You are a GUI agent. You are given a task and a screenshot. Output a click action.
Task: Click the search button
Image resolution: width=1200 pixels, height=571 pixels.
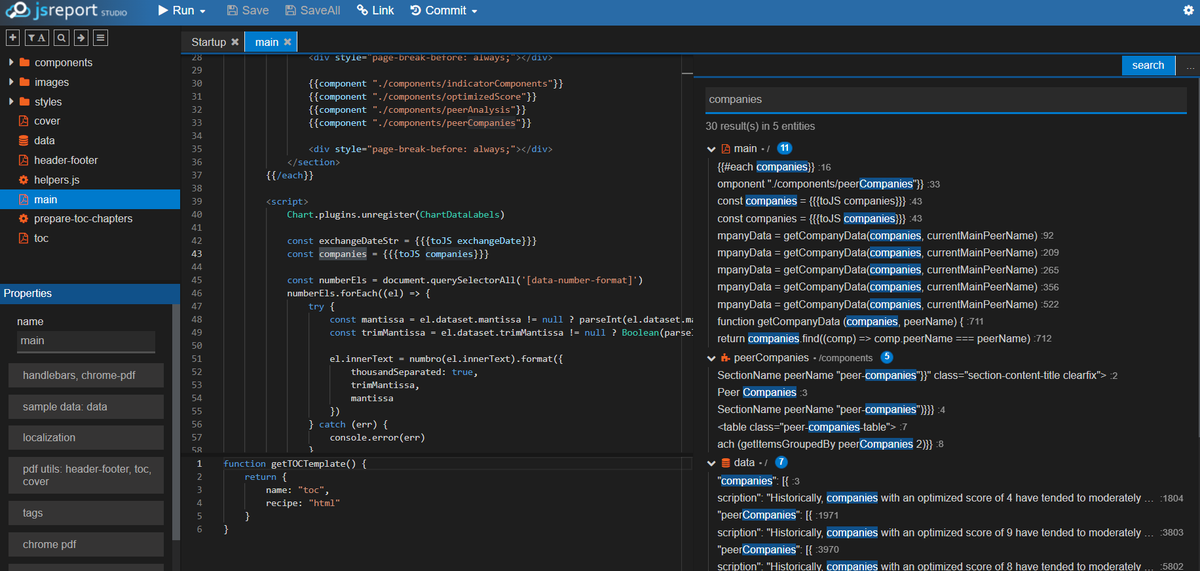click(x=1148, y=65)
